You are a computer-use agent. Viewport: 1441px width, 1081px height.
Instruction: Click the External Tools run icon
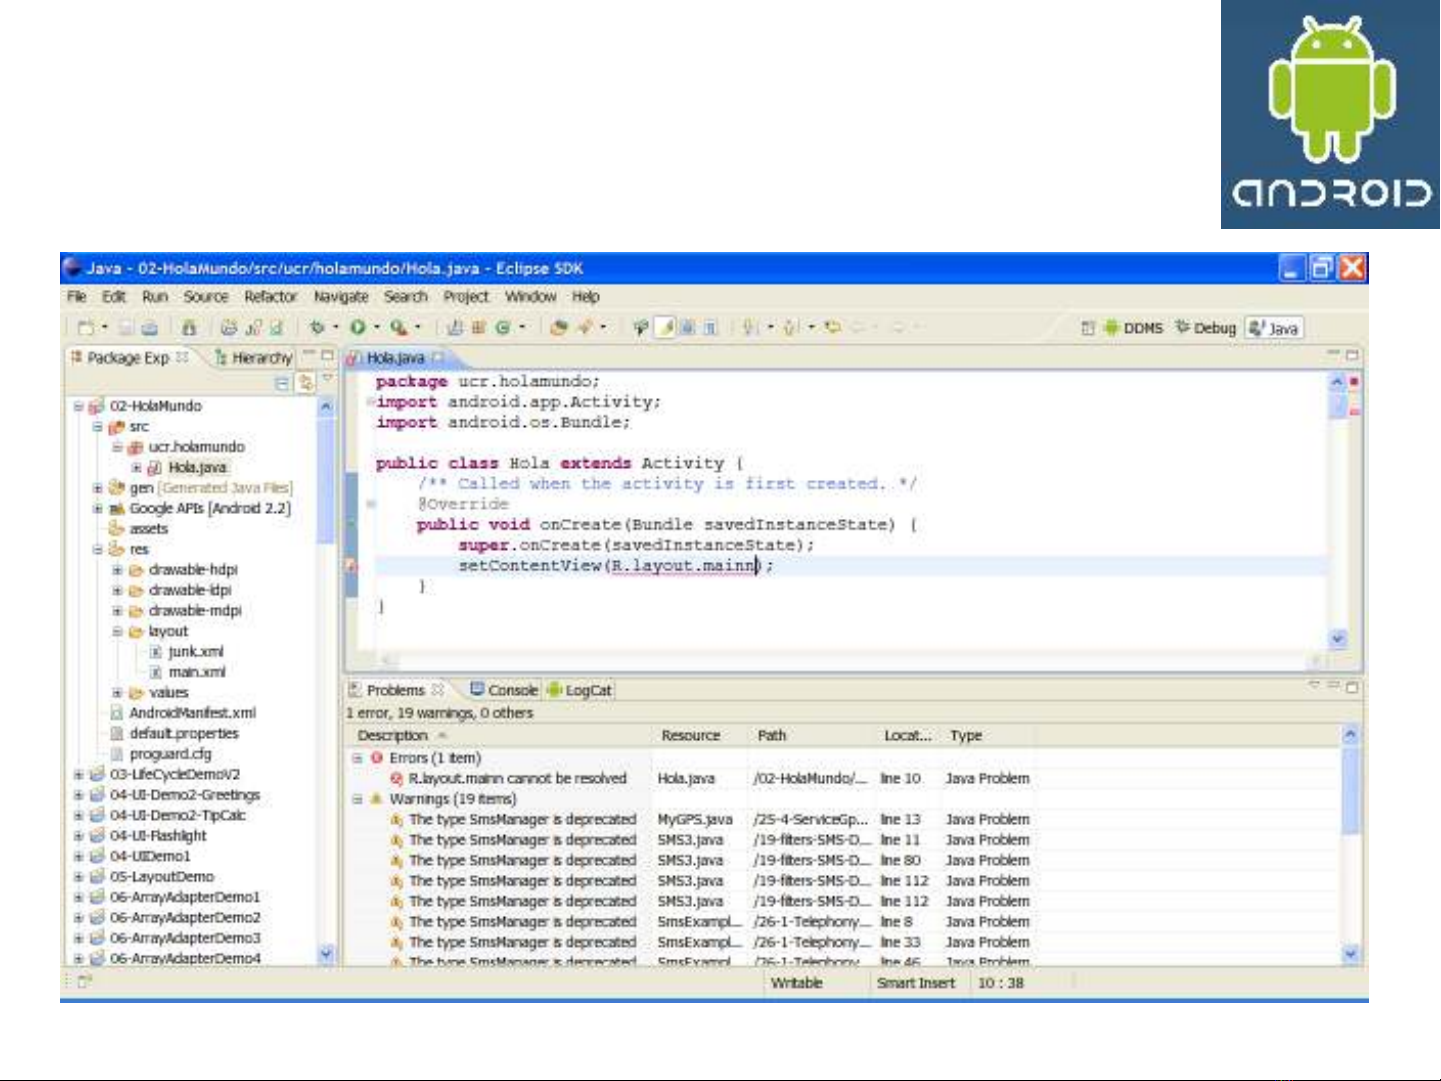(x=398, y=327)
